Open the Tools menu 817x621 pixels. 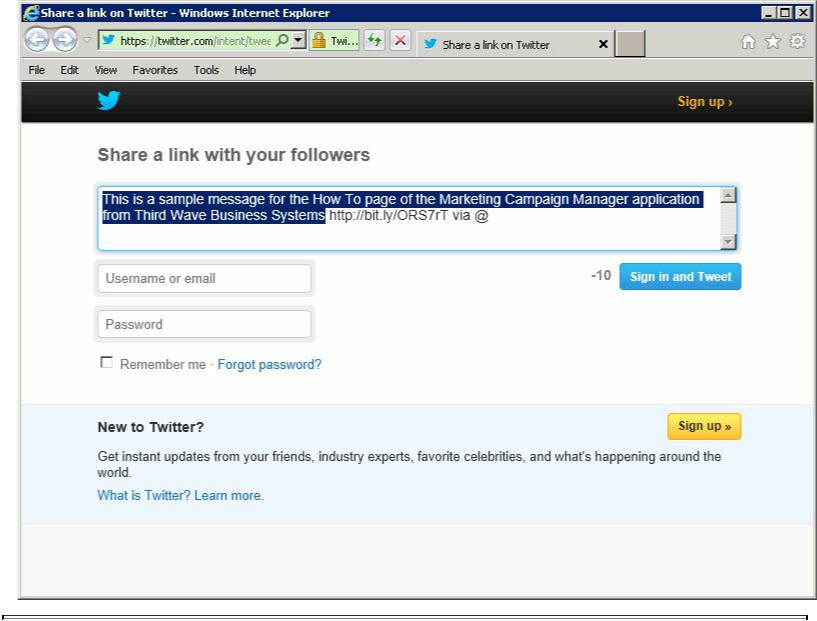[206, 70]
